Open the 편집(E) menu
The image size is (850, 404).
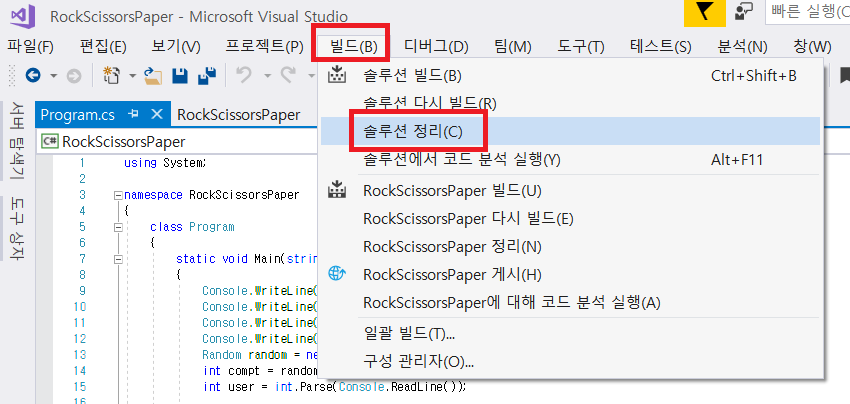(103, 47)
